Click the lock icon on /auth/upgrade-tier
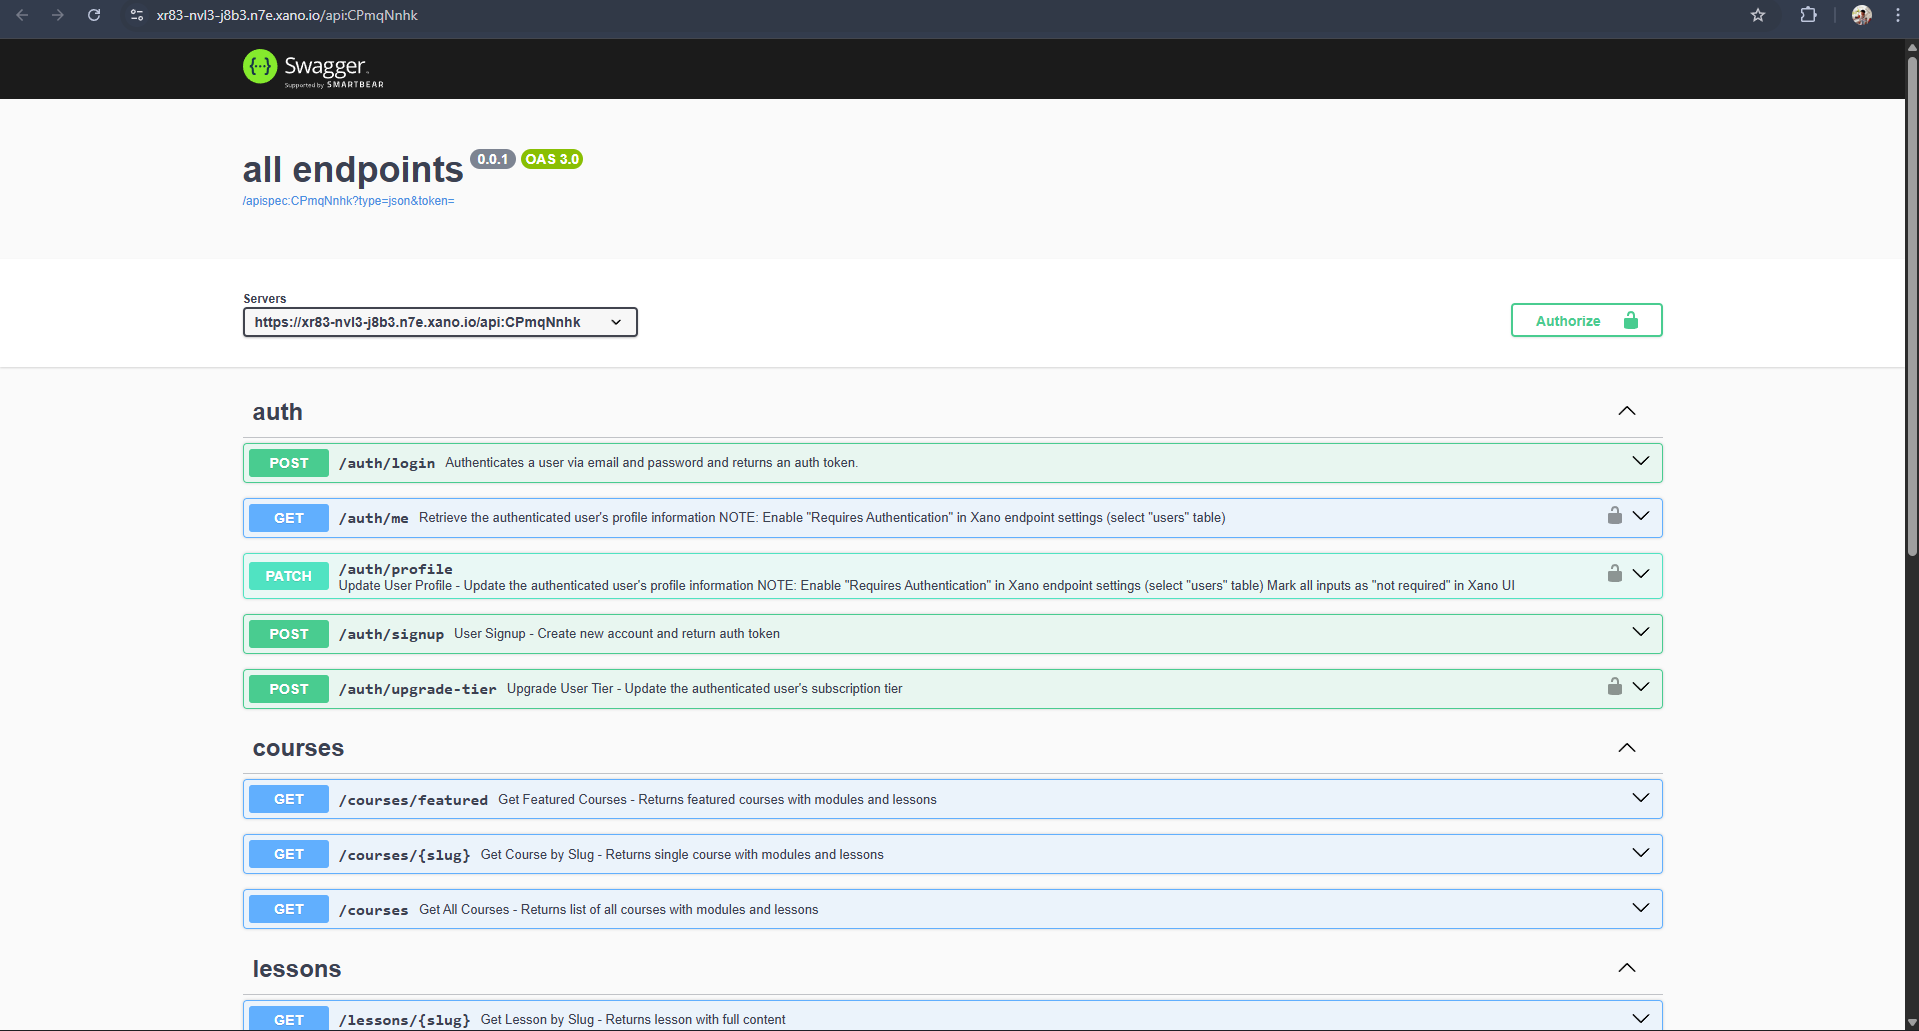The image size is (1919, 1031). 1614,687
